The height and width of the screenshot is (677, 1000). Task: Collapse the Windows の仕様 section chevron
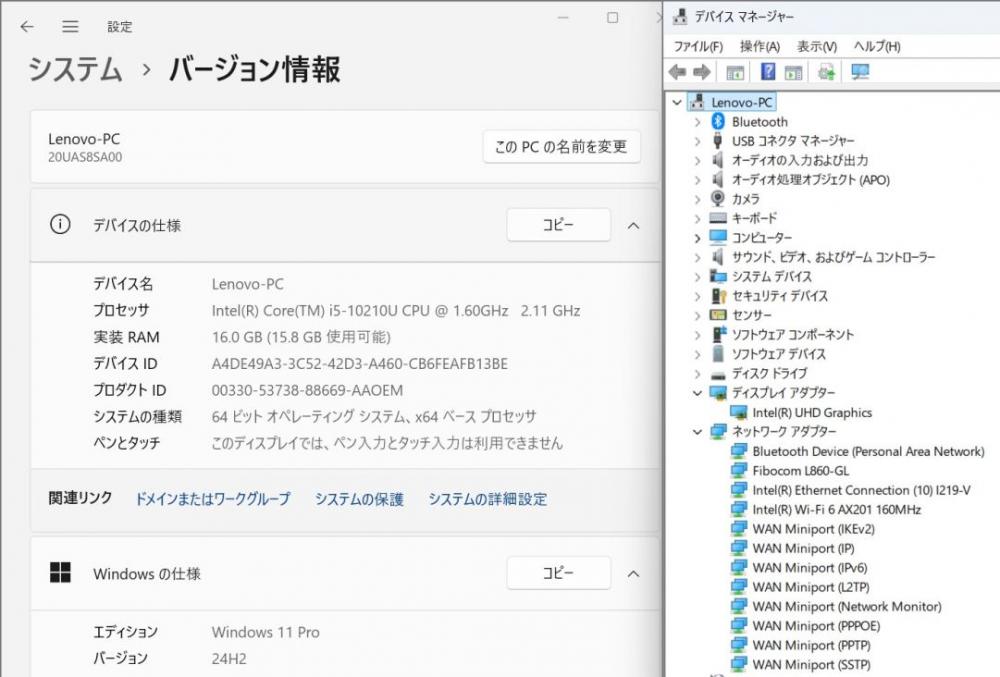click(x=633, y=574)
